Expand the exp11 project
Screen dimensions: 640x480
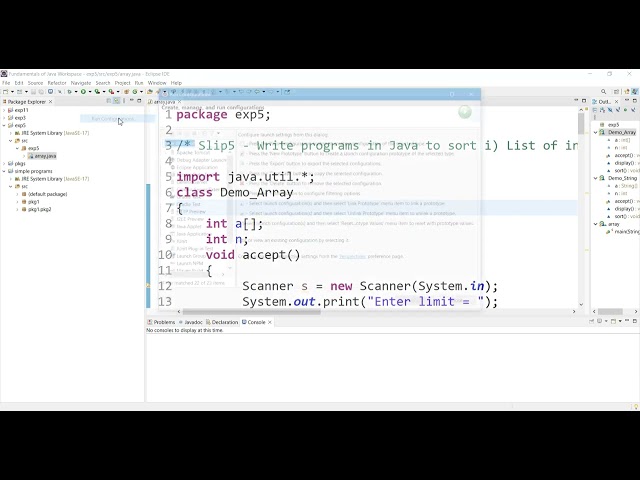click(x=4, y=110)
